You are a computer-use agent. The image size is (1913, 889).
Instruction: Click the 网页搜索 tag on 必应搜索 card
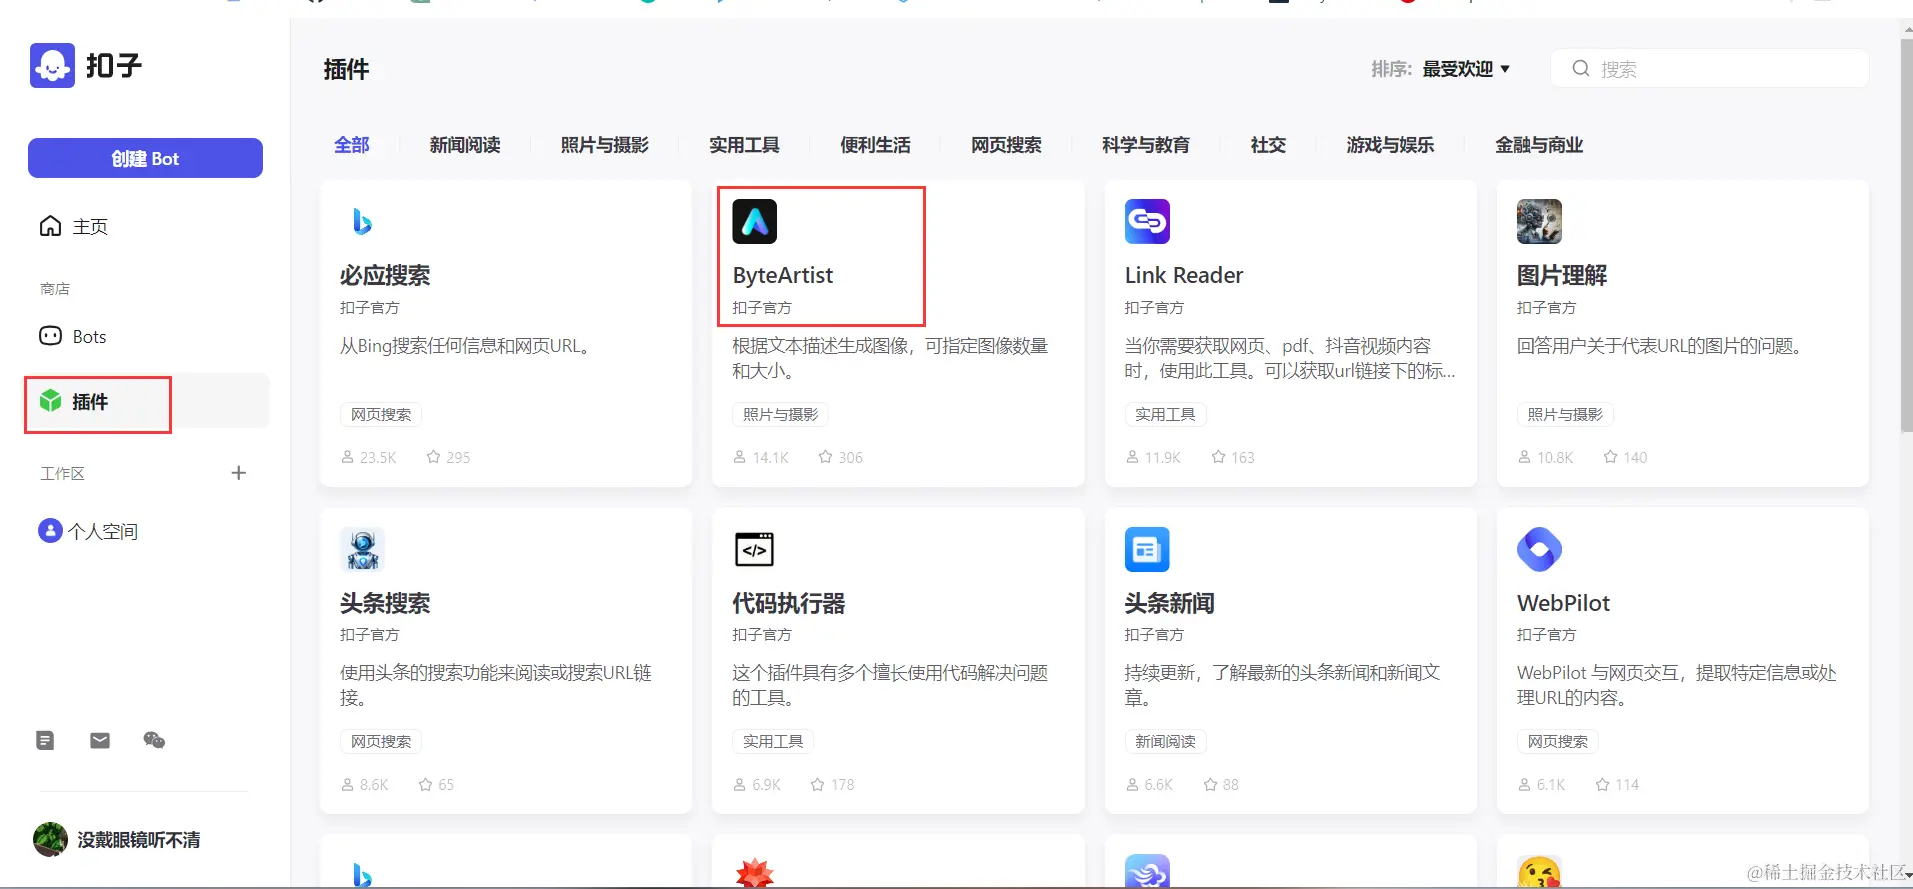(x=381, y=414)
